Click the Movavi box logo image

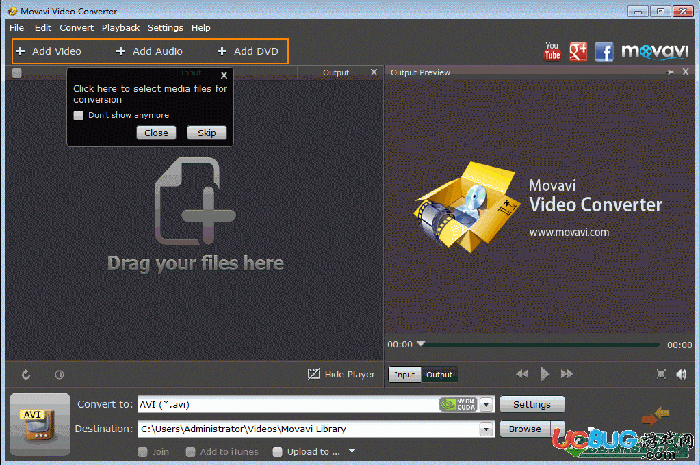click(467, 207)
